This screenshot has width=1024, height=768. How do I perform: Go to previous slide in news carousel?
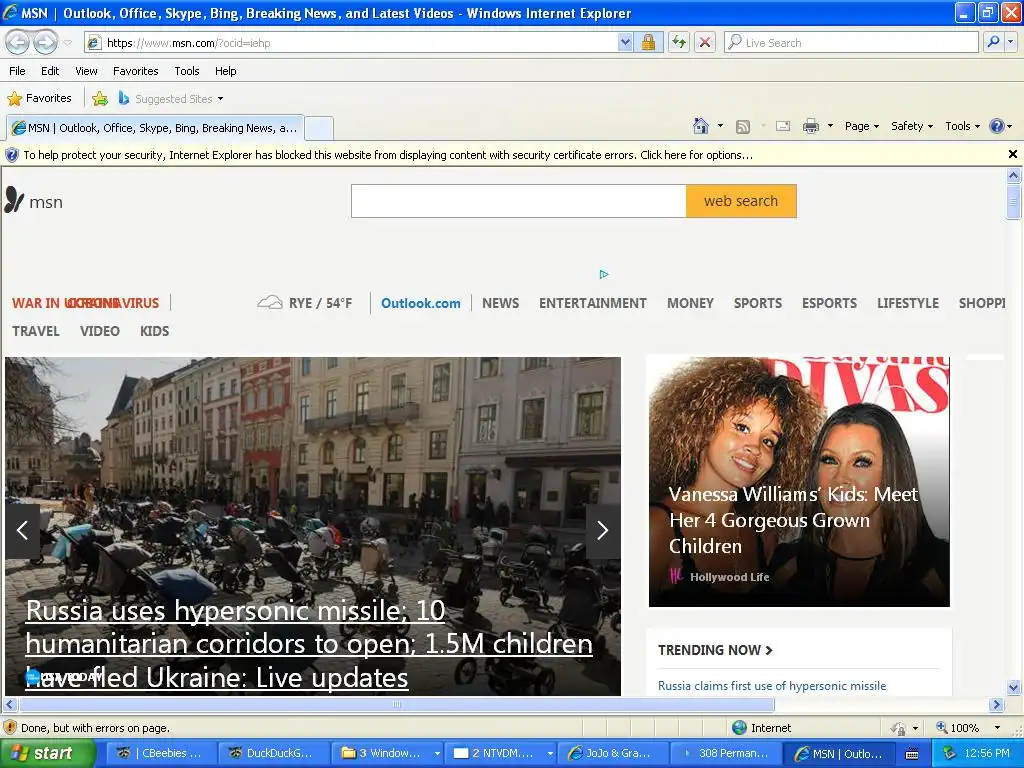pos(22,530)
